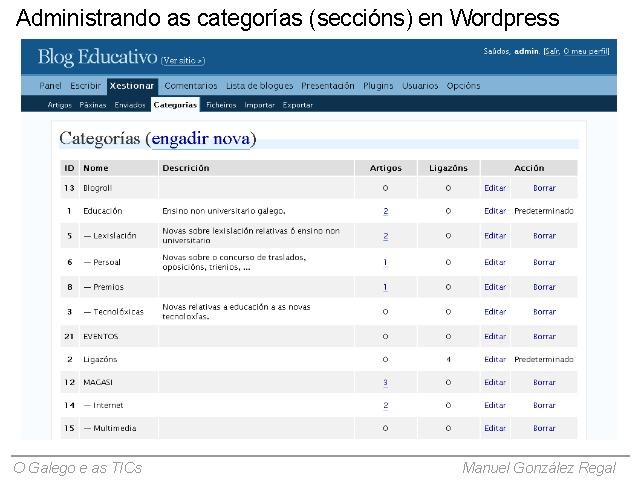Switch to the Páxinas subtab
The height and width of the screenshot is (480, 640).
pos(91,104)
